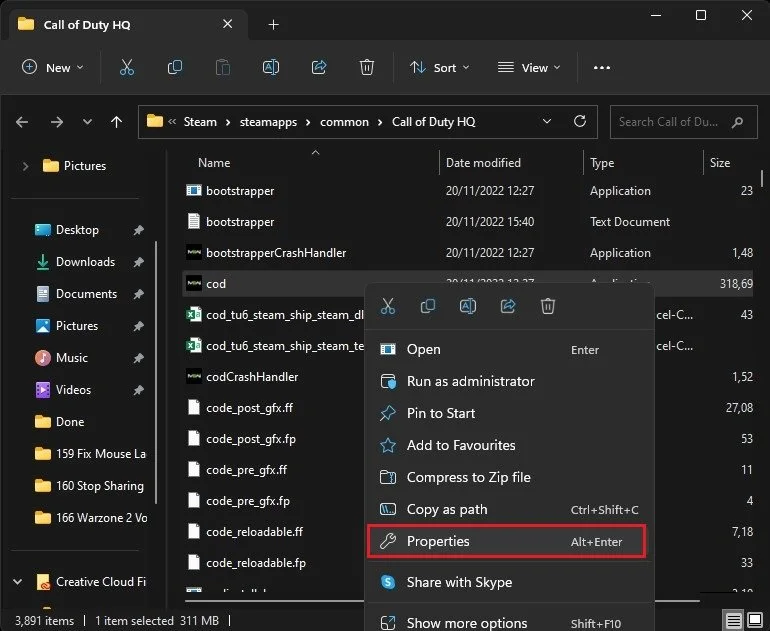Viewport: 770px width, 631px height.
Task: Select Properties in the context menu
Action: pos(506,541)
